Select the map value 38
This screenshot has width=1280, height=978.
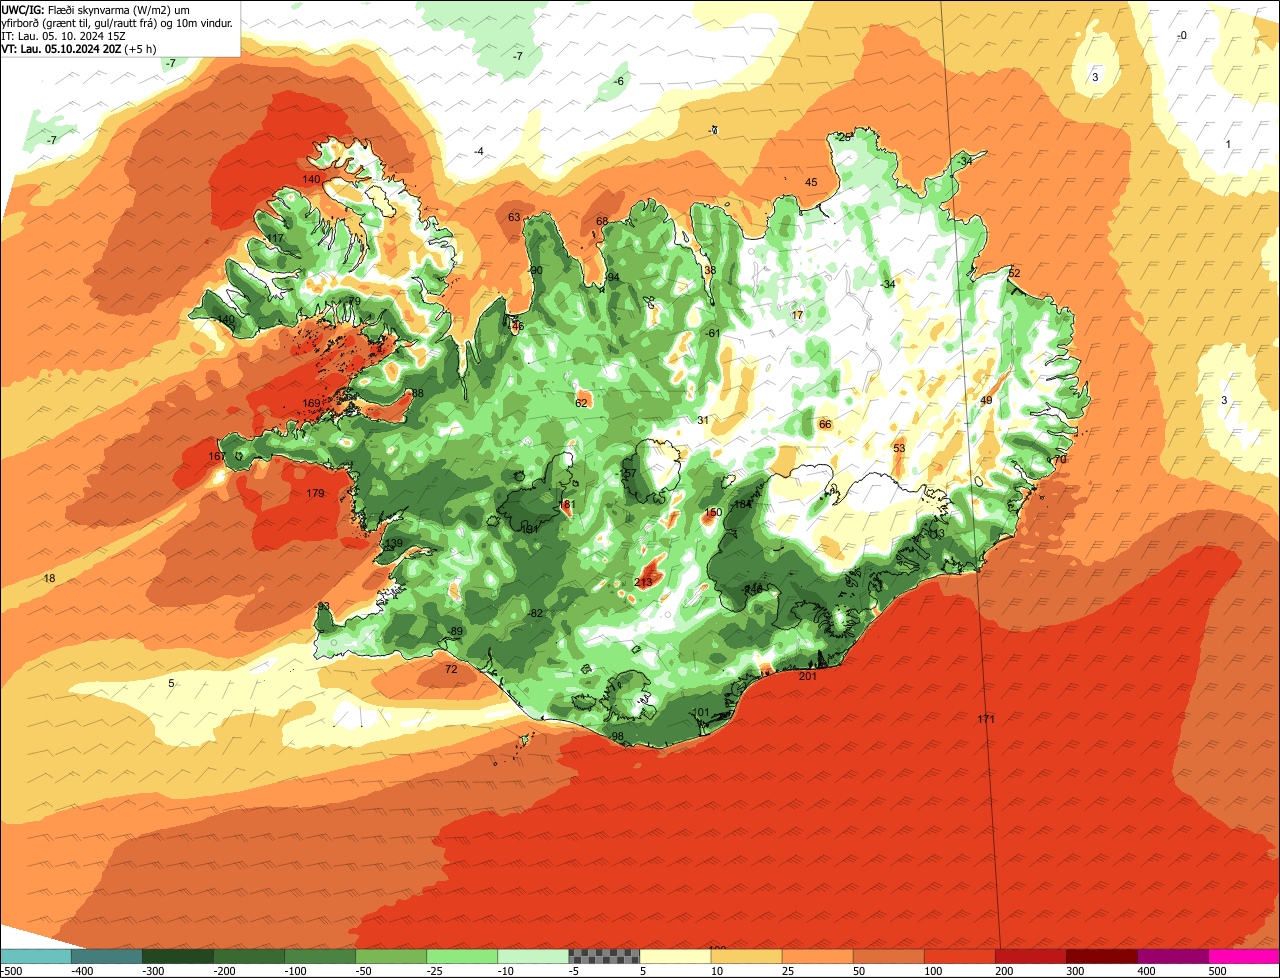click(710, 270)
